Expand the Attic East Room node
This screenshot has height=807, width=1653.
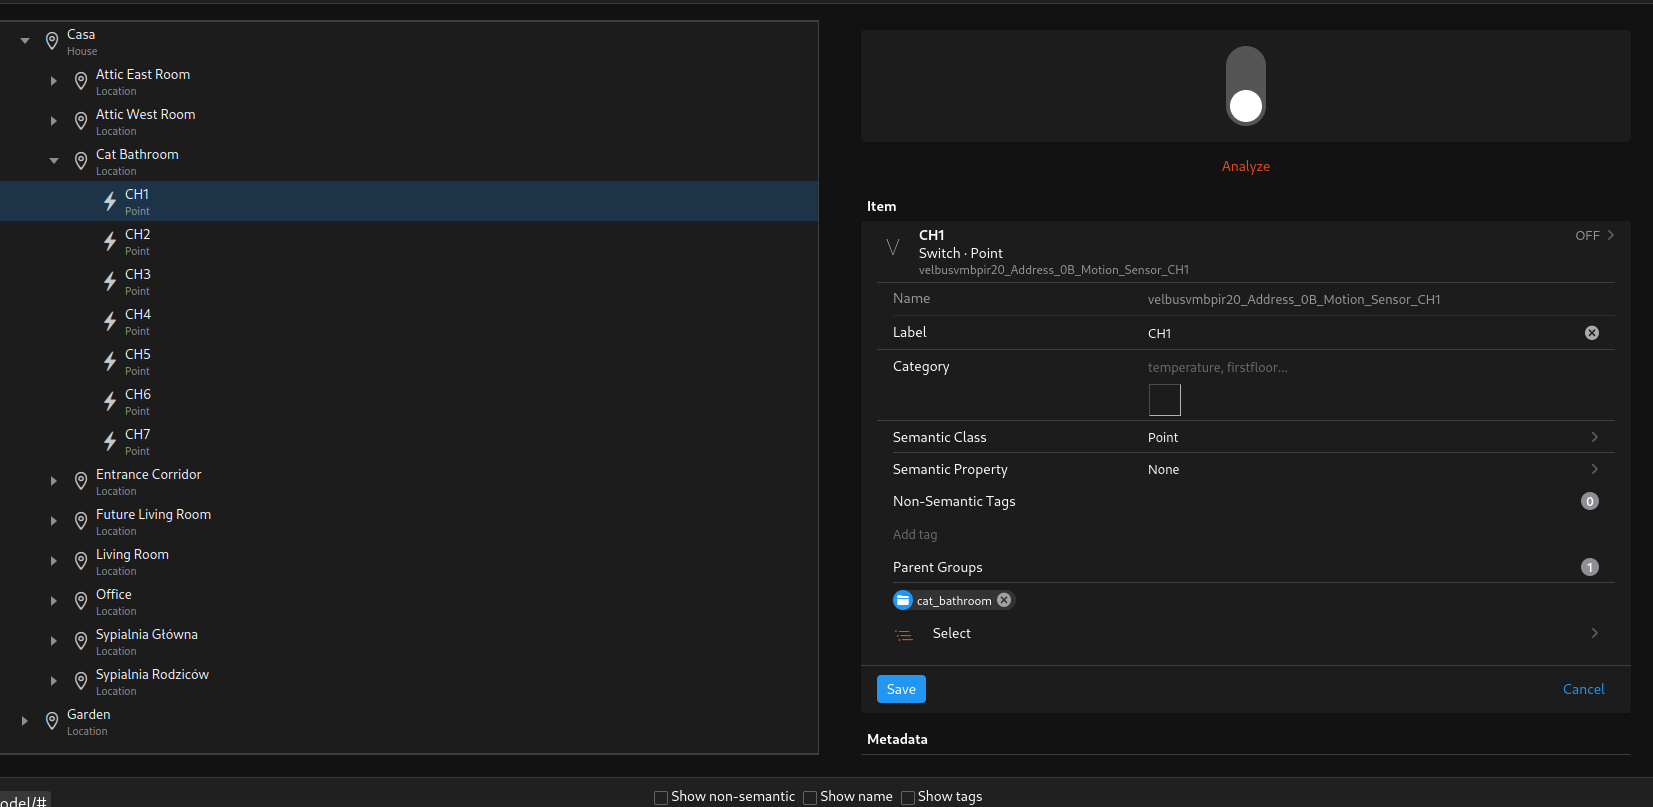pos(54,81)
